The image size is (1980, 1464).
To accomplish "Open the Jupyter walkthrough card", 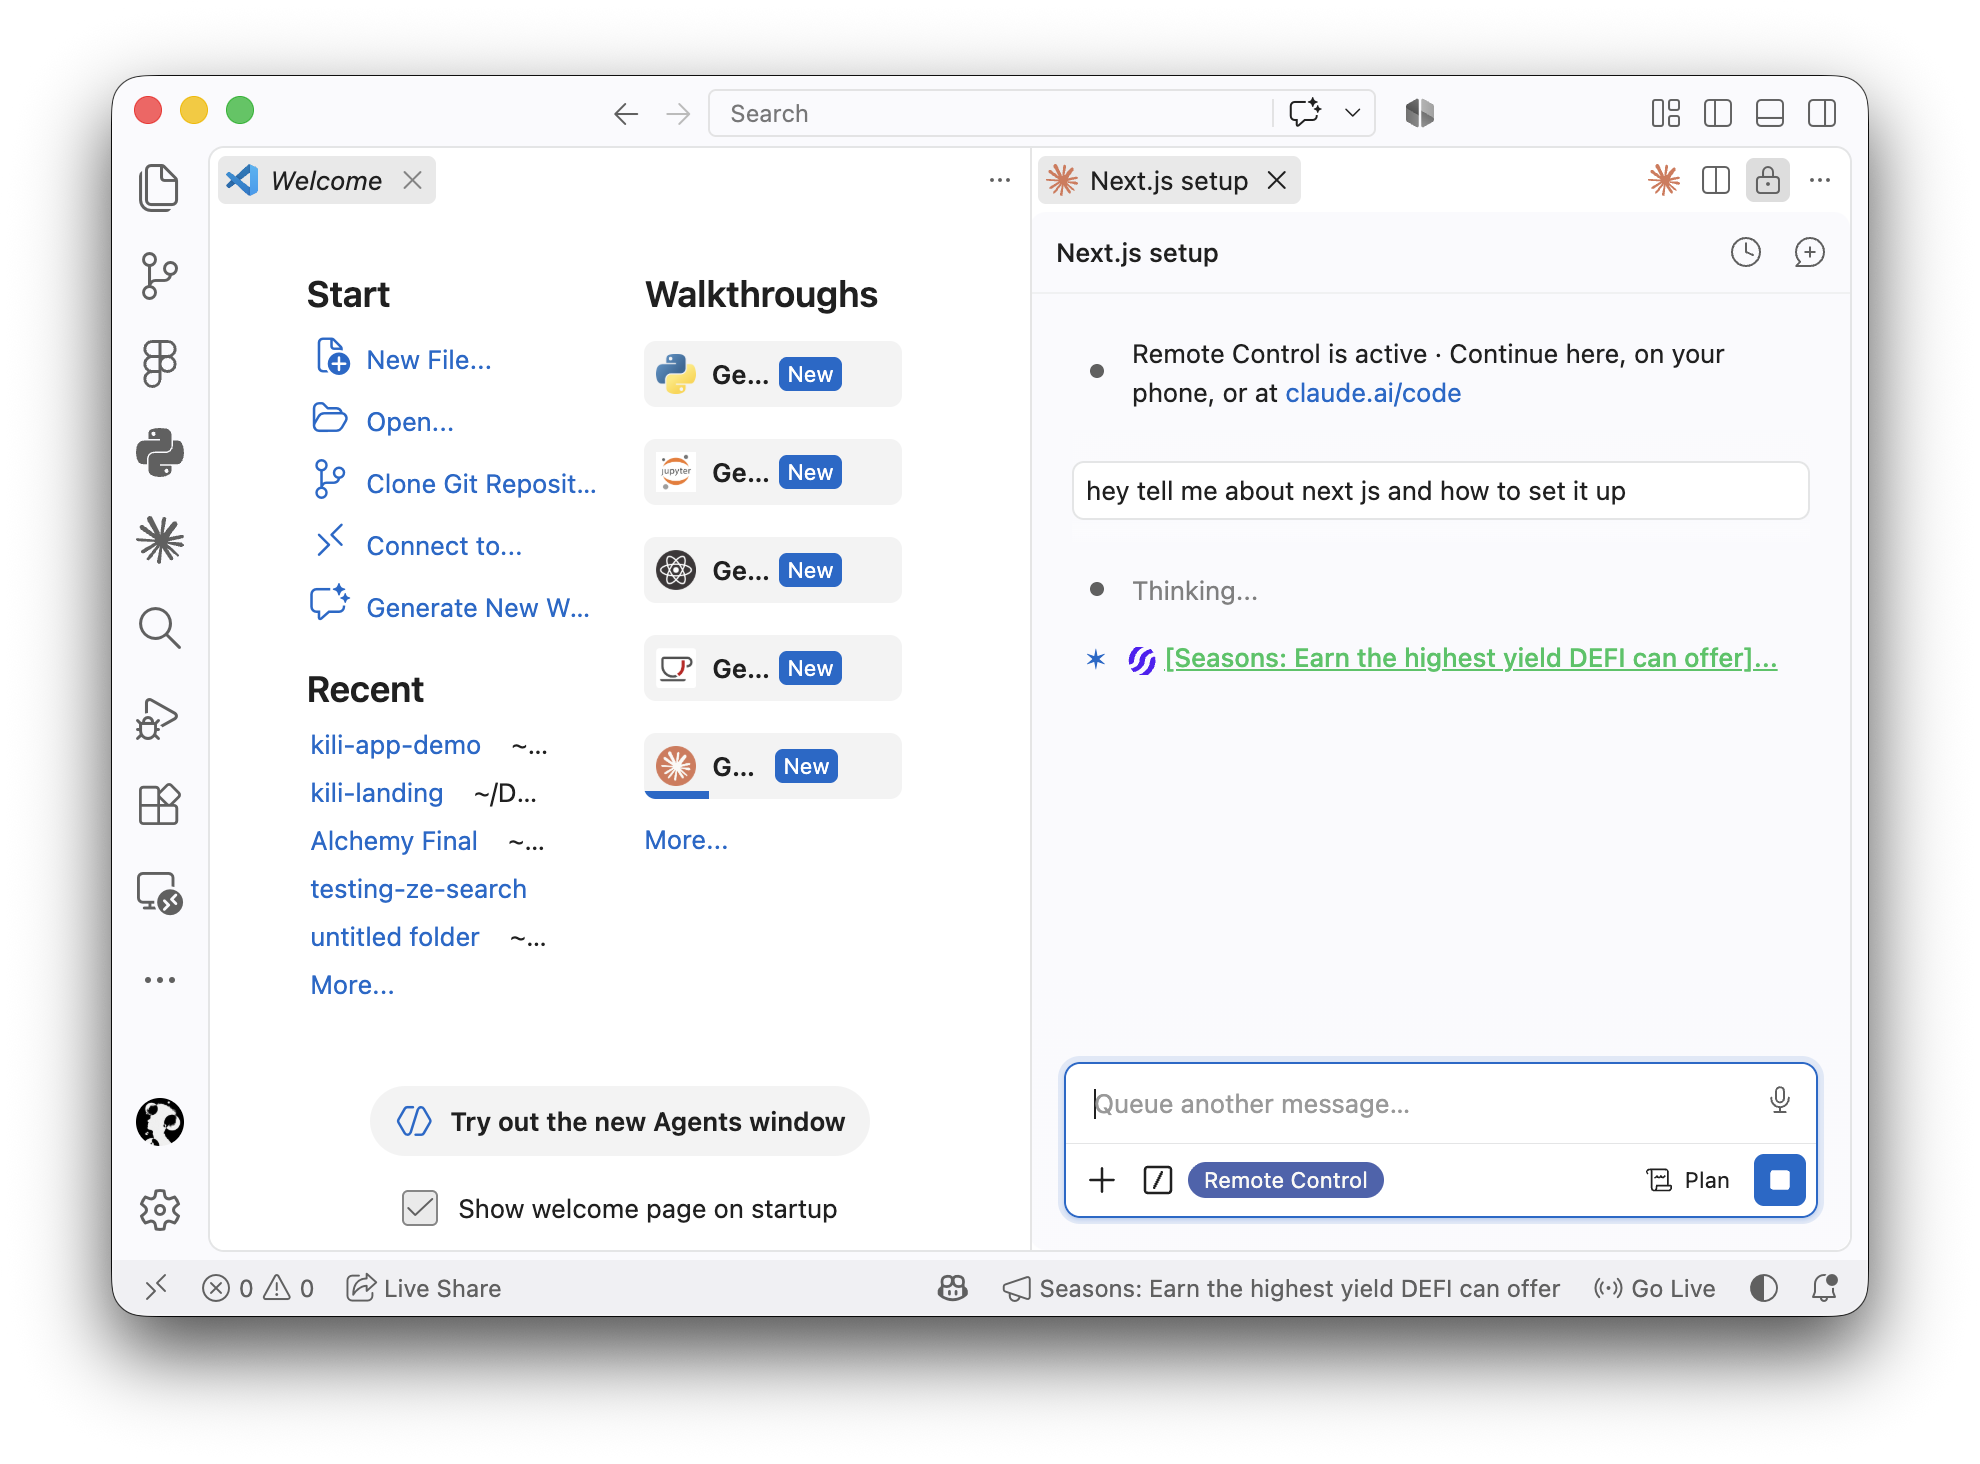I will point(772,472).
